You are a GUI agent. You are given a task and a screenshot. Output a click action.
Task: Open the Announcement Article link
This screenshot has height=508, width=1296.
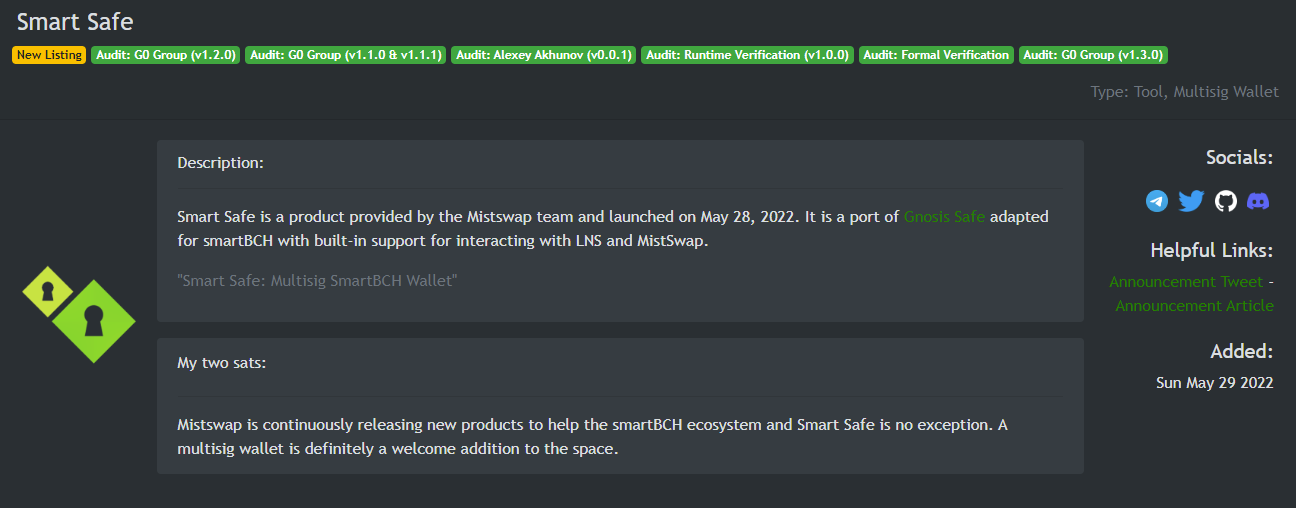click(x=1194, y=306)
